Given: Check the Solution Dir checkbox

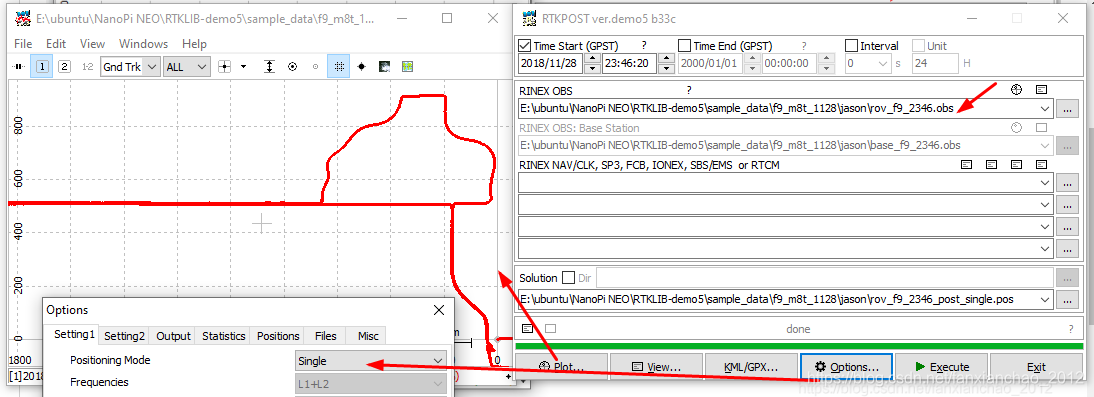Looking at the screenshot, I should tap(568, 278).
